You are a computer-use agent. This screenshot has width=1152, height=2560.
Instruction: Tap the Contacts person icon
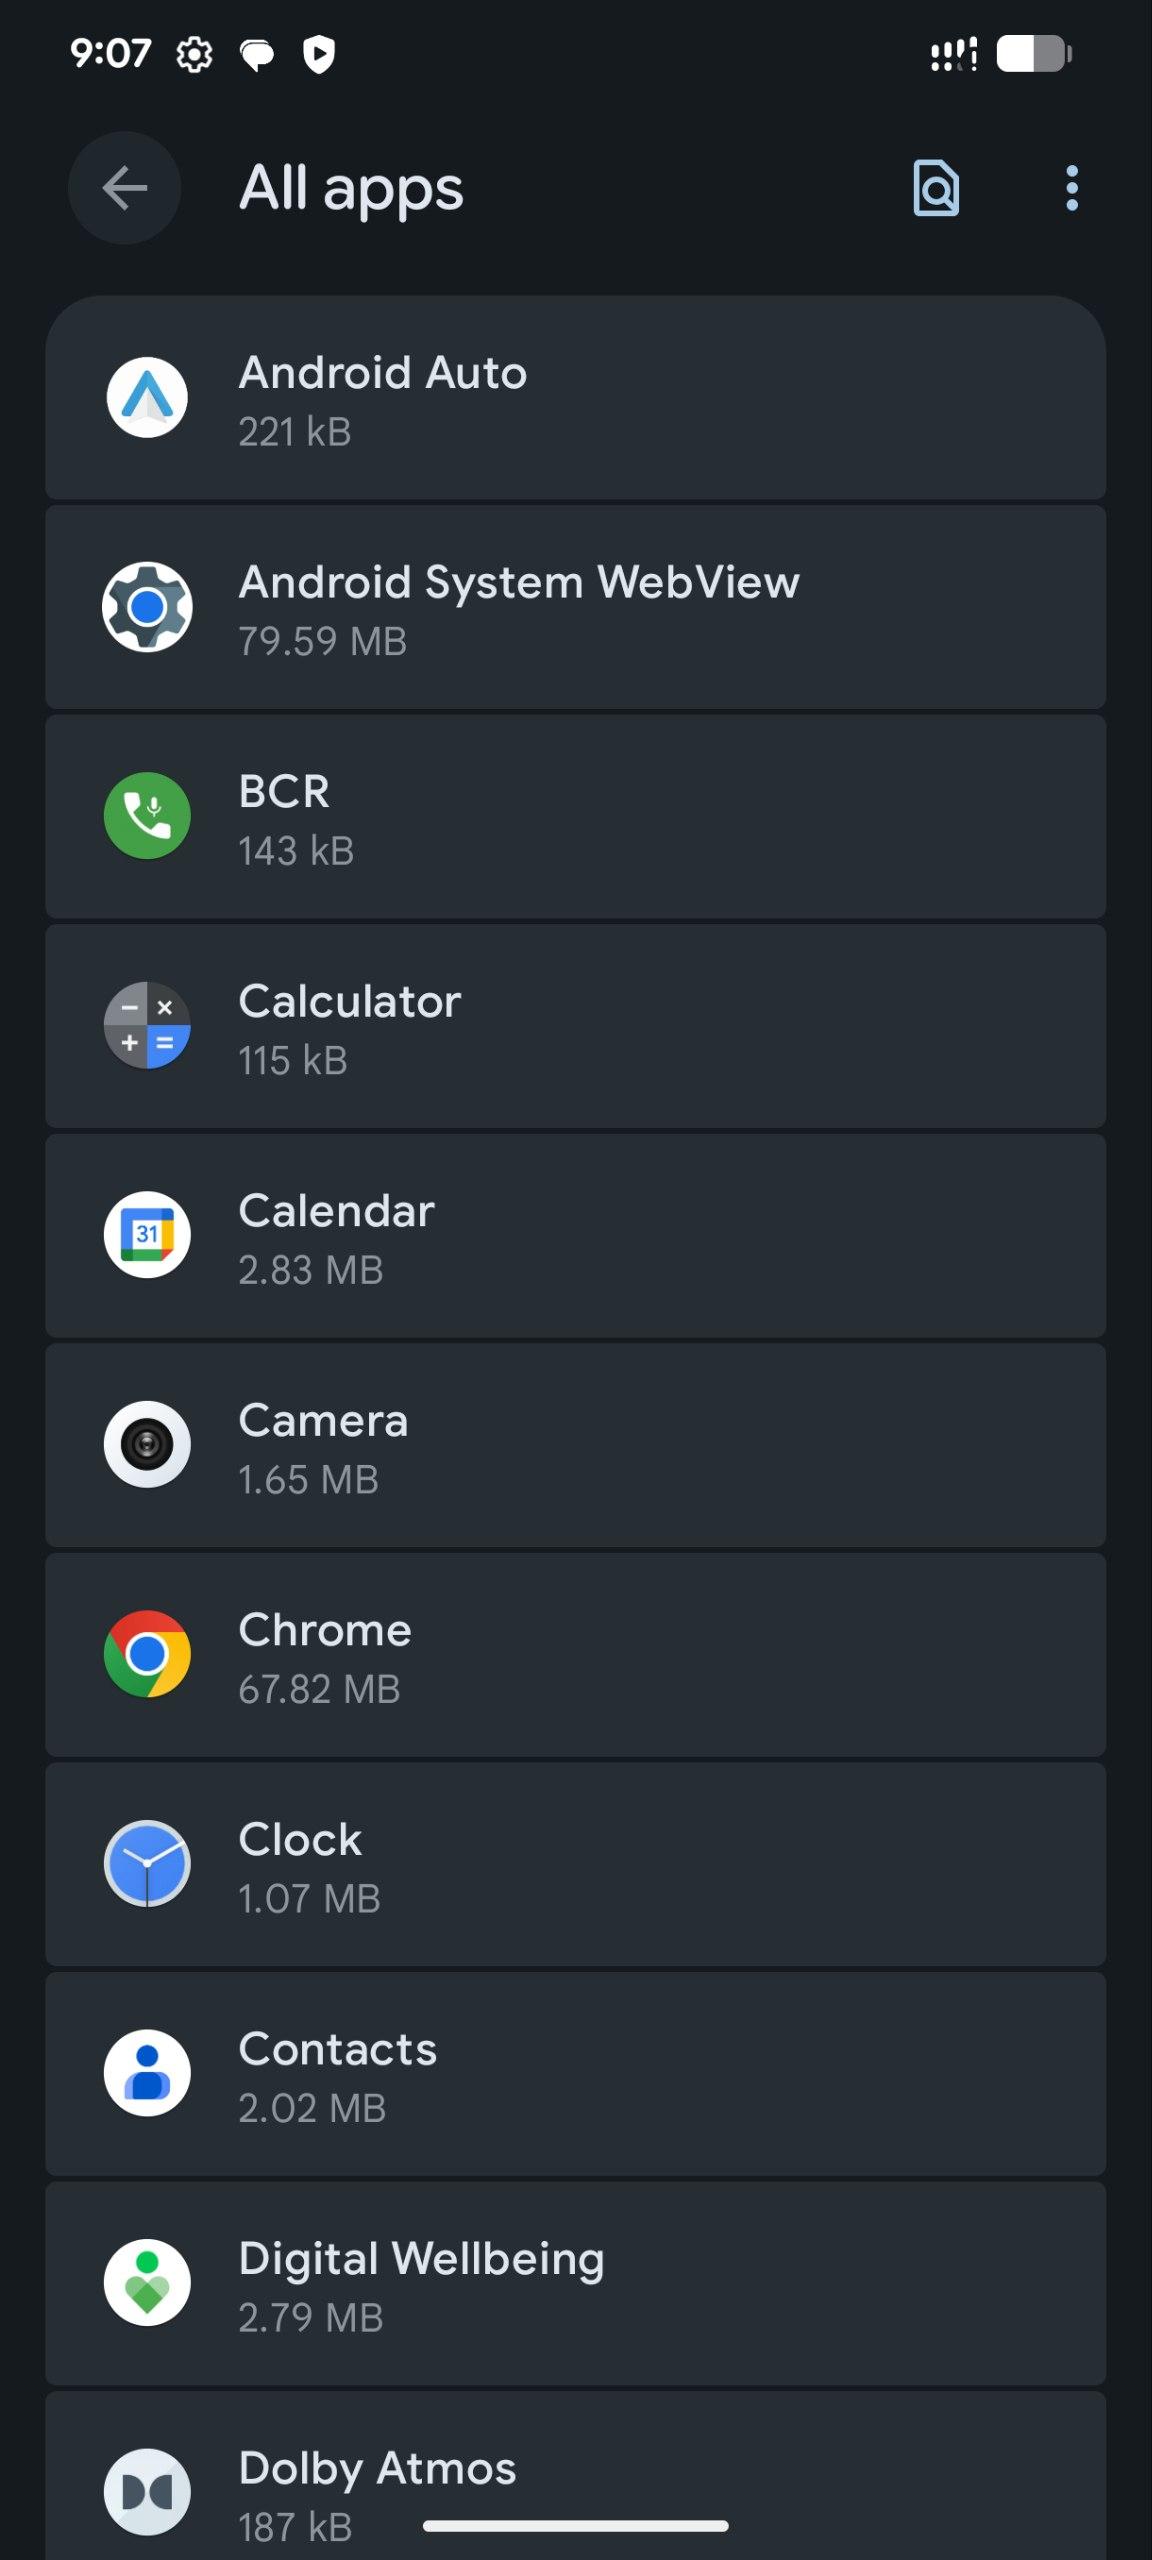147,2073
